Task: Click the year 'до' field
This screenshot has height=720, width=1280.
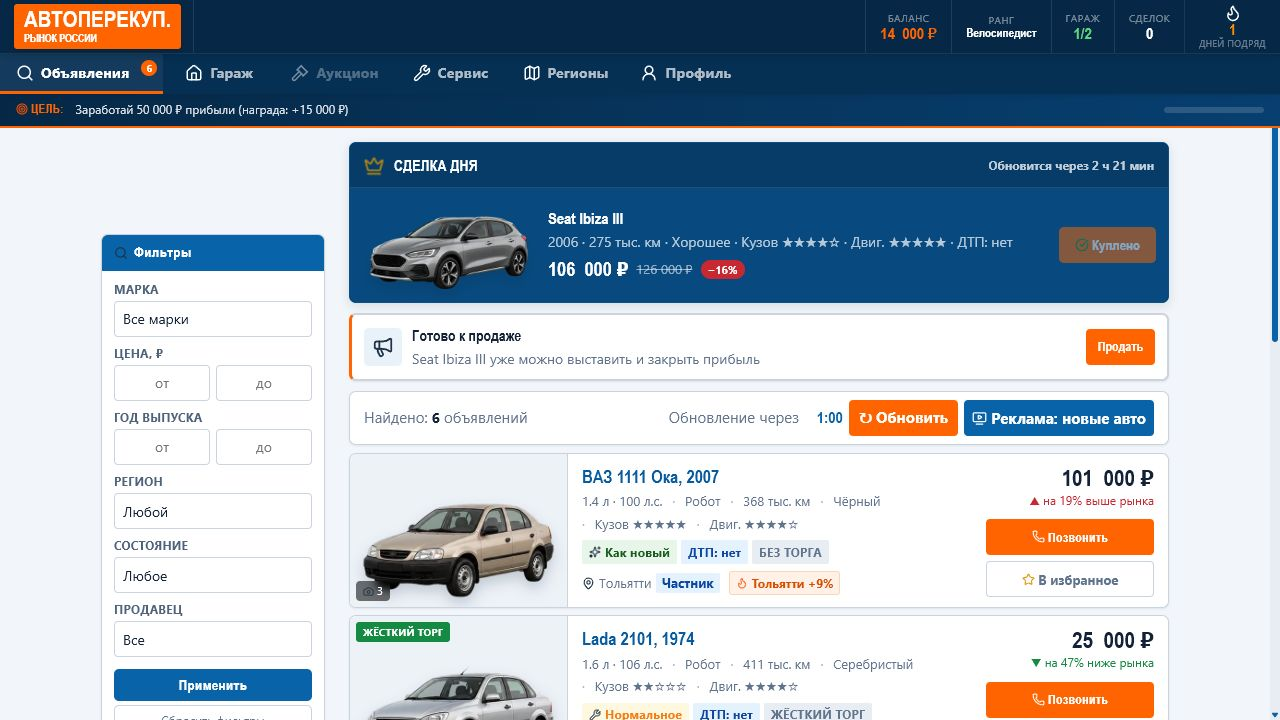Action: coord(264,448)
